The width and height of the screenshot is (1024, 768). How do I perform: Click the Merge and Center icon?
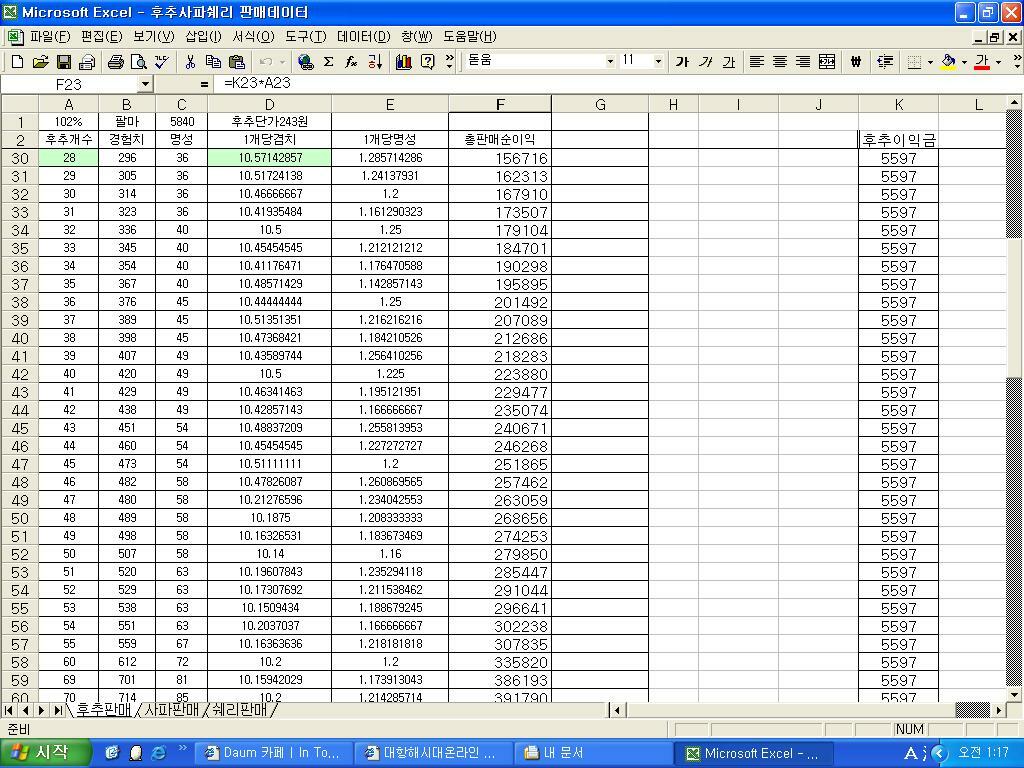pos(827,62)
